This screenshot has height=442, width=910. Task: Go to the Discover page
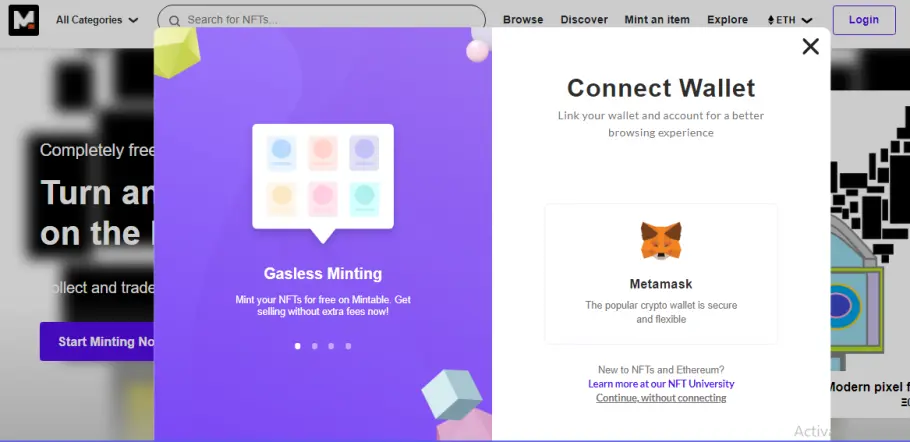point(584,20)
